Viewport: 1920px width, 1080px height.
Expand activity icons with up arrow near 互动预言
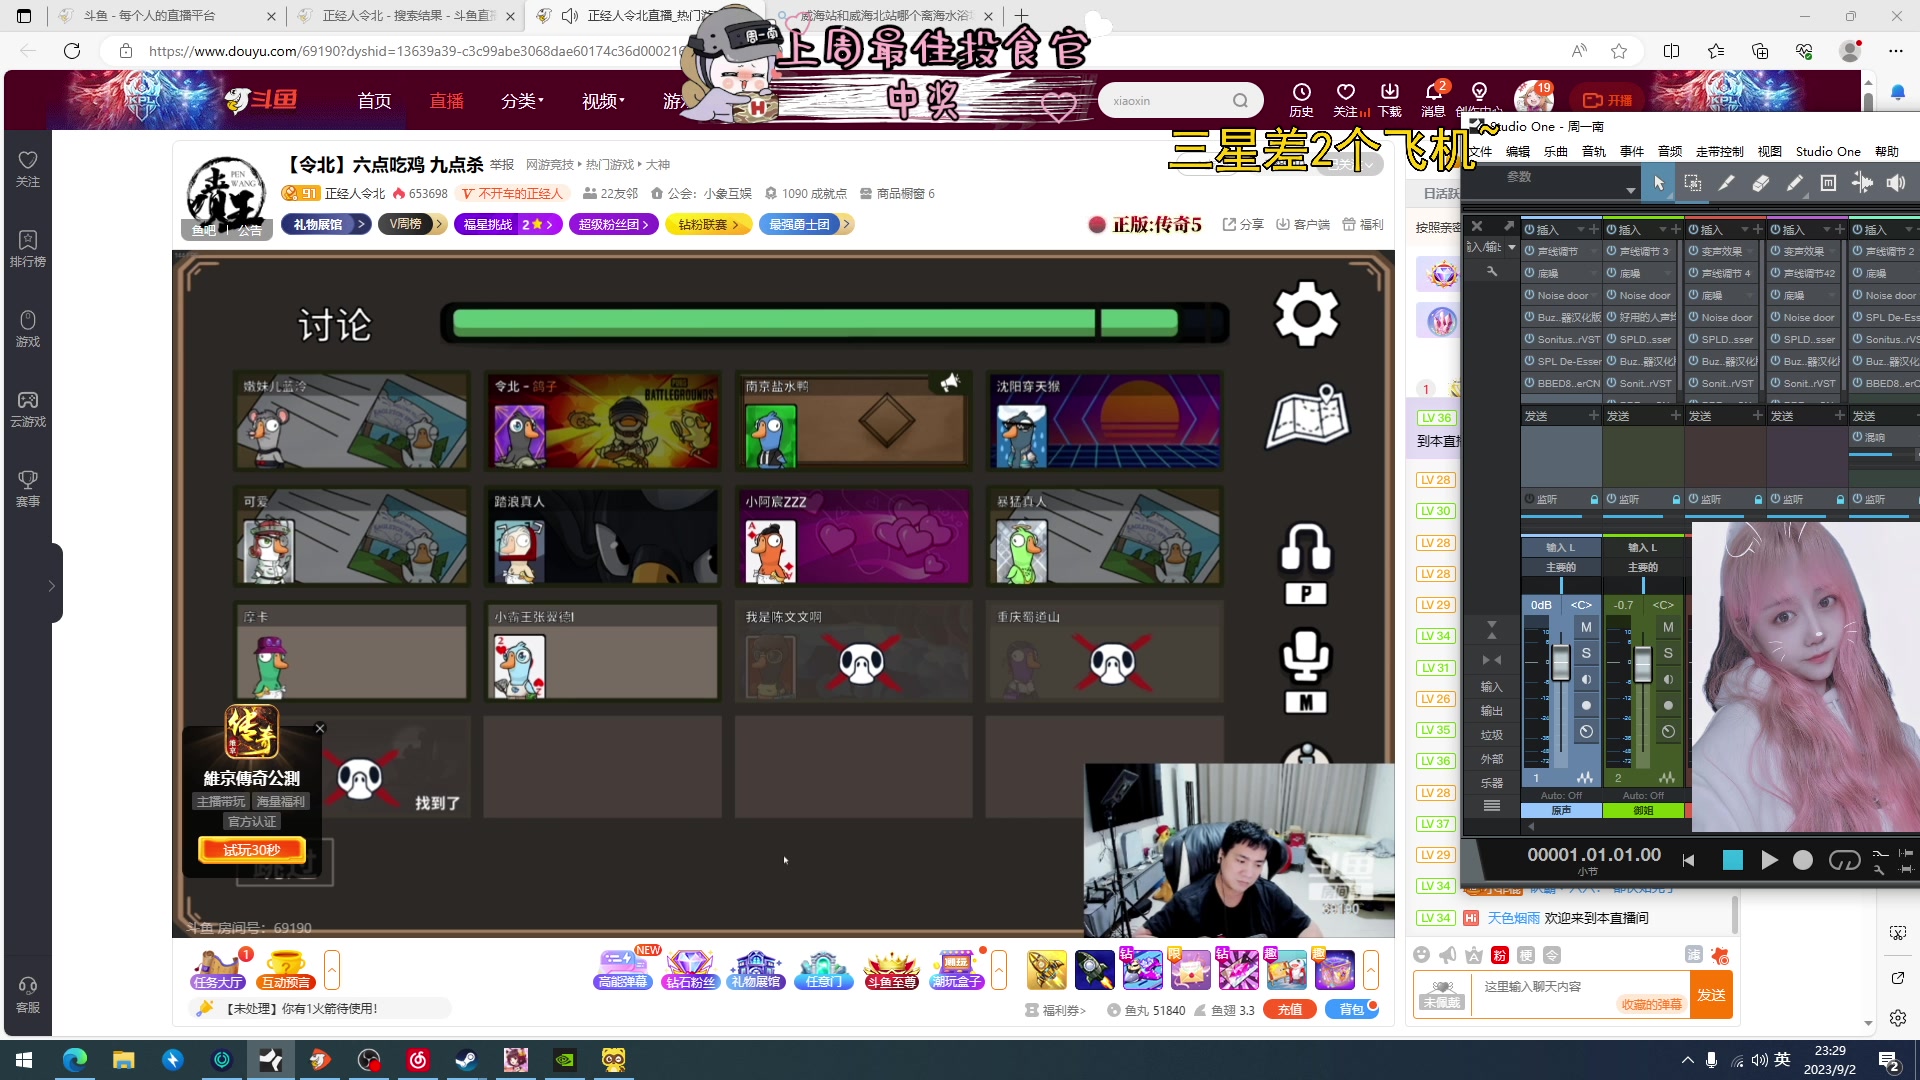pos(332,970)
